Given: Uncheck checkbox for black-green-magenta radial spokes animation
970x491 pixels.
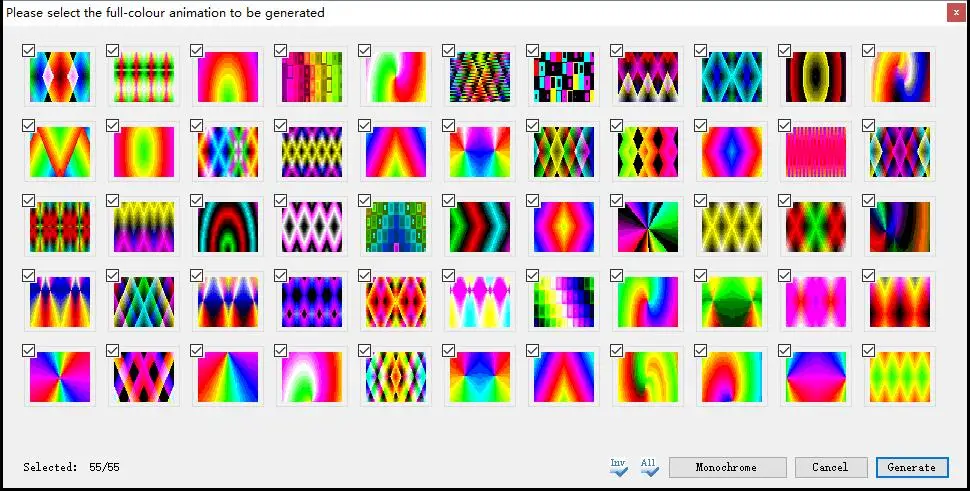Looking at the screenshot, I should click(616, 200).
